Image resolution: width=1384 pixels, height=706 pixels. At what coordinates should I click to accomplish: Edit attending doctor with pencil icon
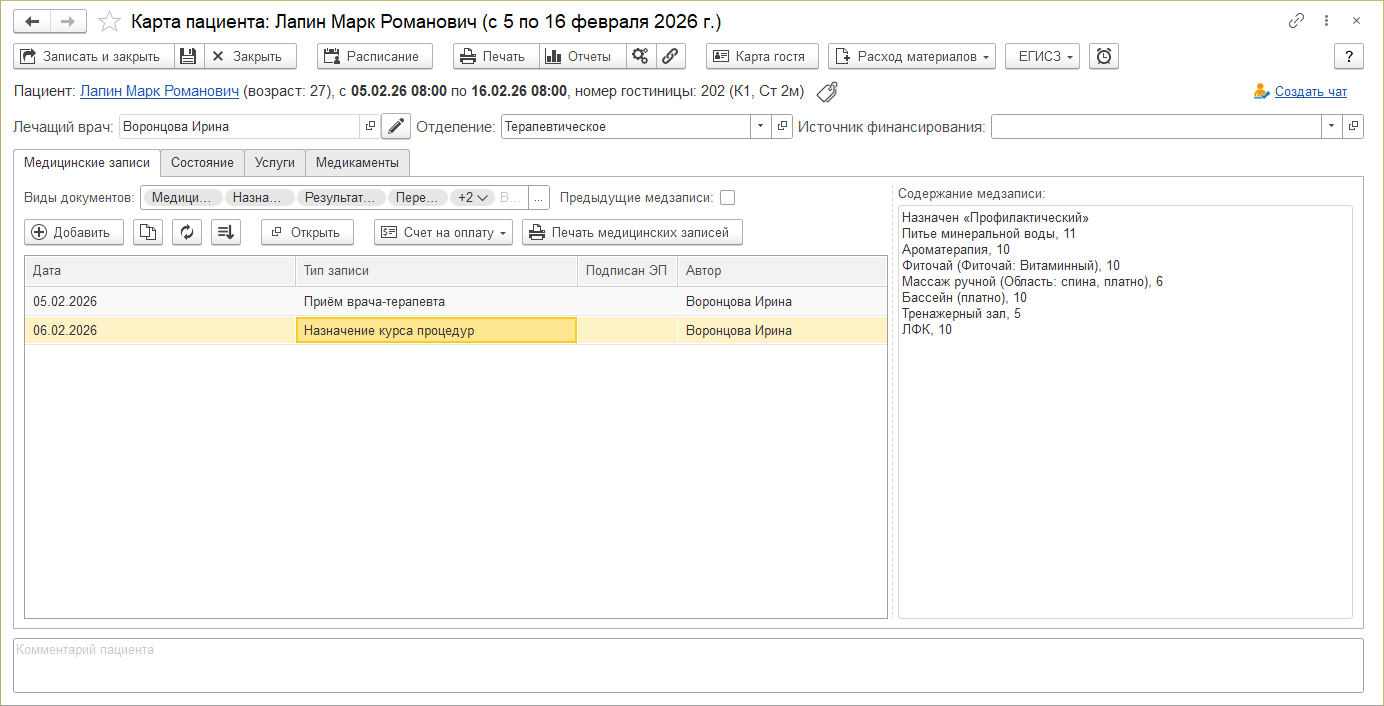point(396,127)
